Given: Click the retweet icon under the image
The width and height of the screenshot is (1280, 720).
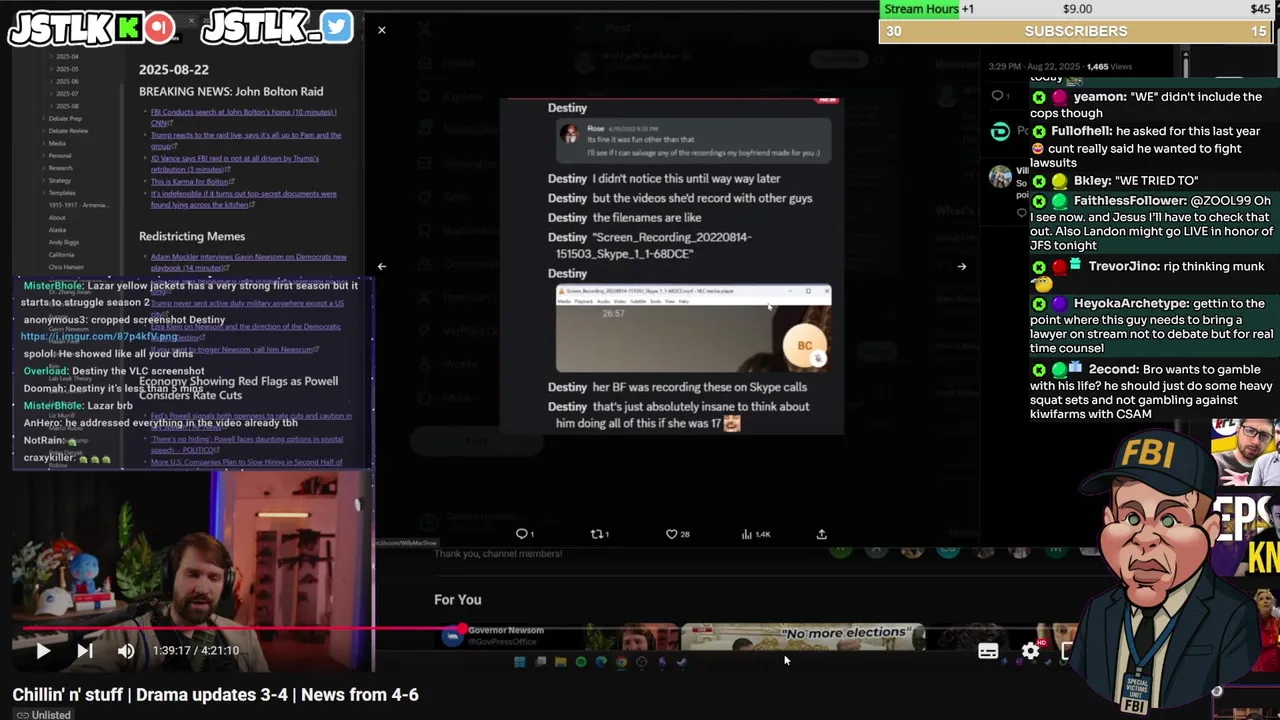Looking at the screenshot, I should [x=596, y=534].
